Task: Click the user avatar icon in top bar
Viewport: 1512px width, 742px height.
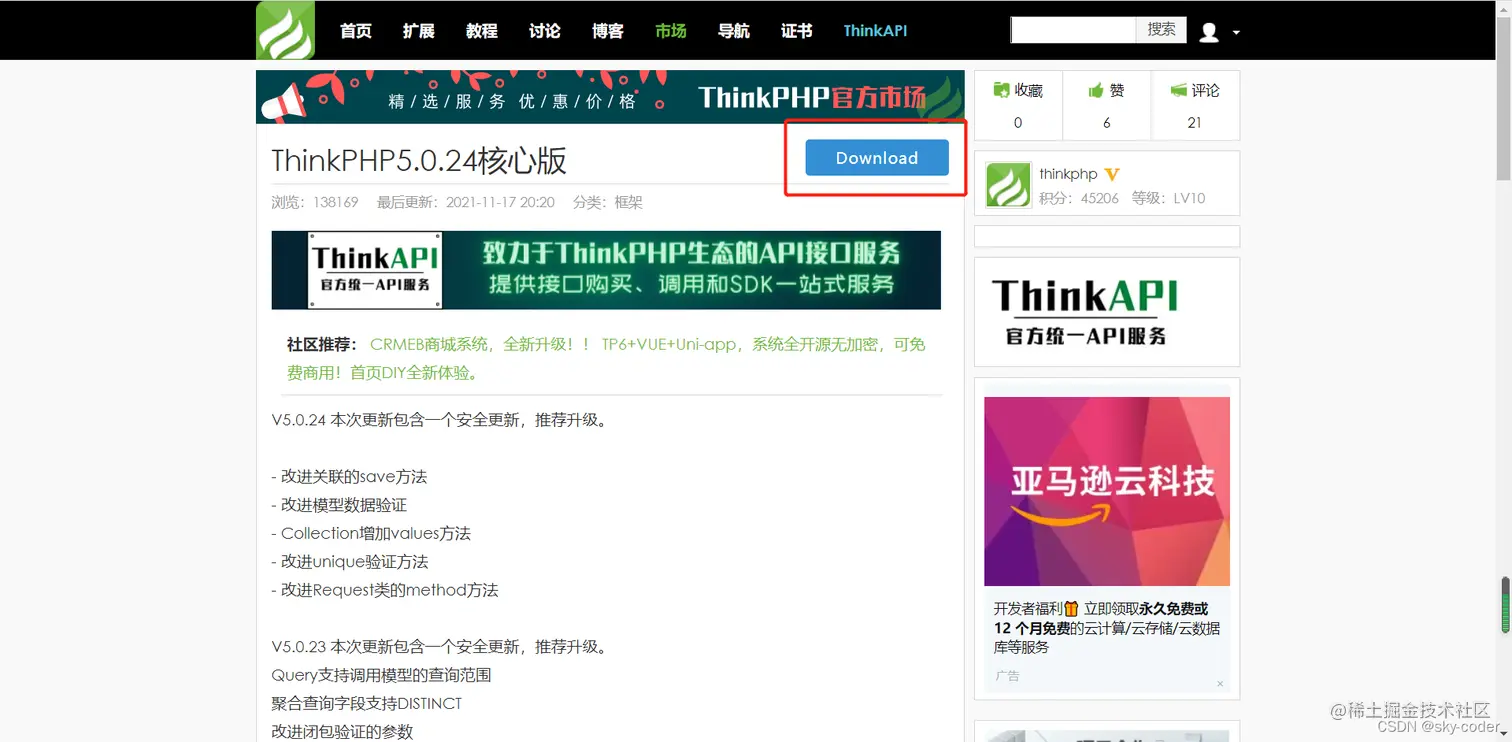Action: pos(1207,31)
